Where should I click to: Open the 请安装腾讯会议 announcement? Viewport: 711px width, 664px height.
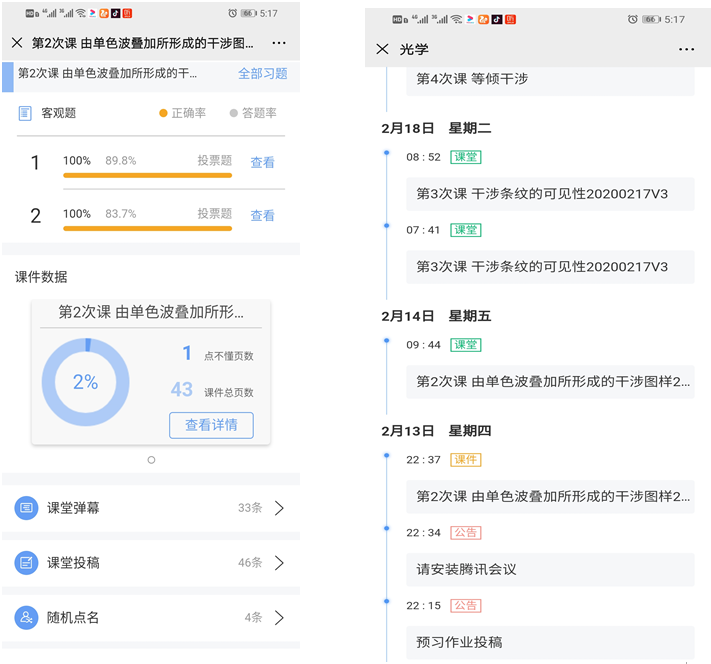pyautogui.click(x=550, y=569)
